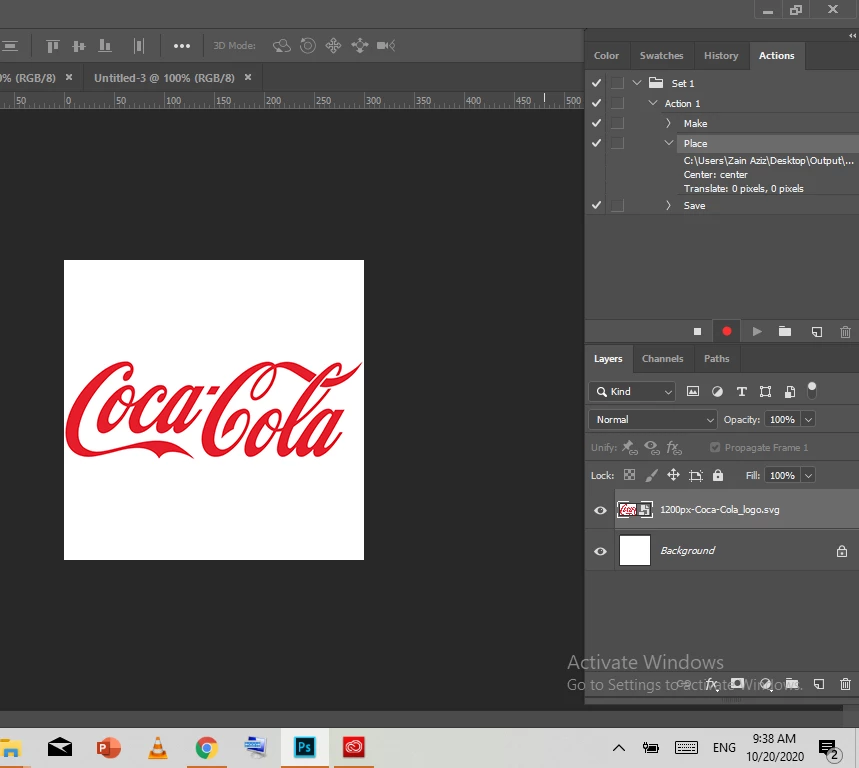Filter layers by smart objects icon
Viewport: 859px width, 768px height.
(x=789, y=391)
